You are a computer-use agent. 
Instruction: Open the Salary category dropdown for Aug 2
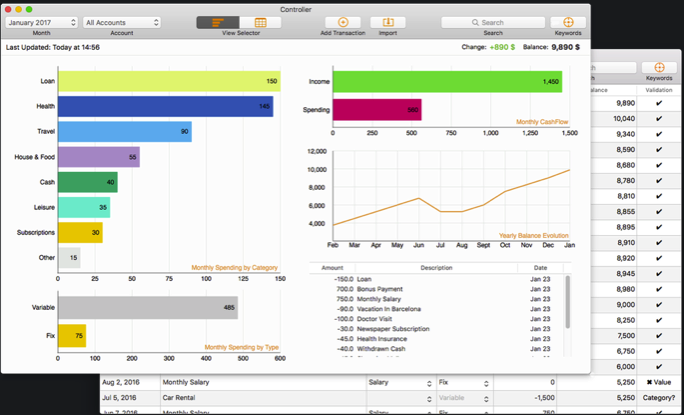tap(400, 383)
